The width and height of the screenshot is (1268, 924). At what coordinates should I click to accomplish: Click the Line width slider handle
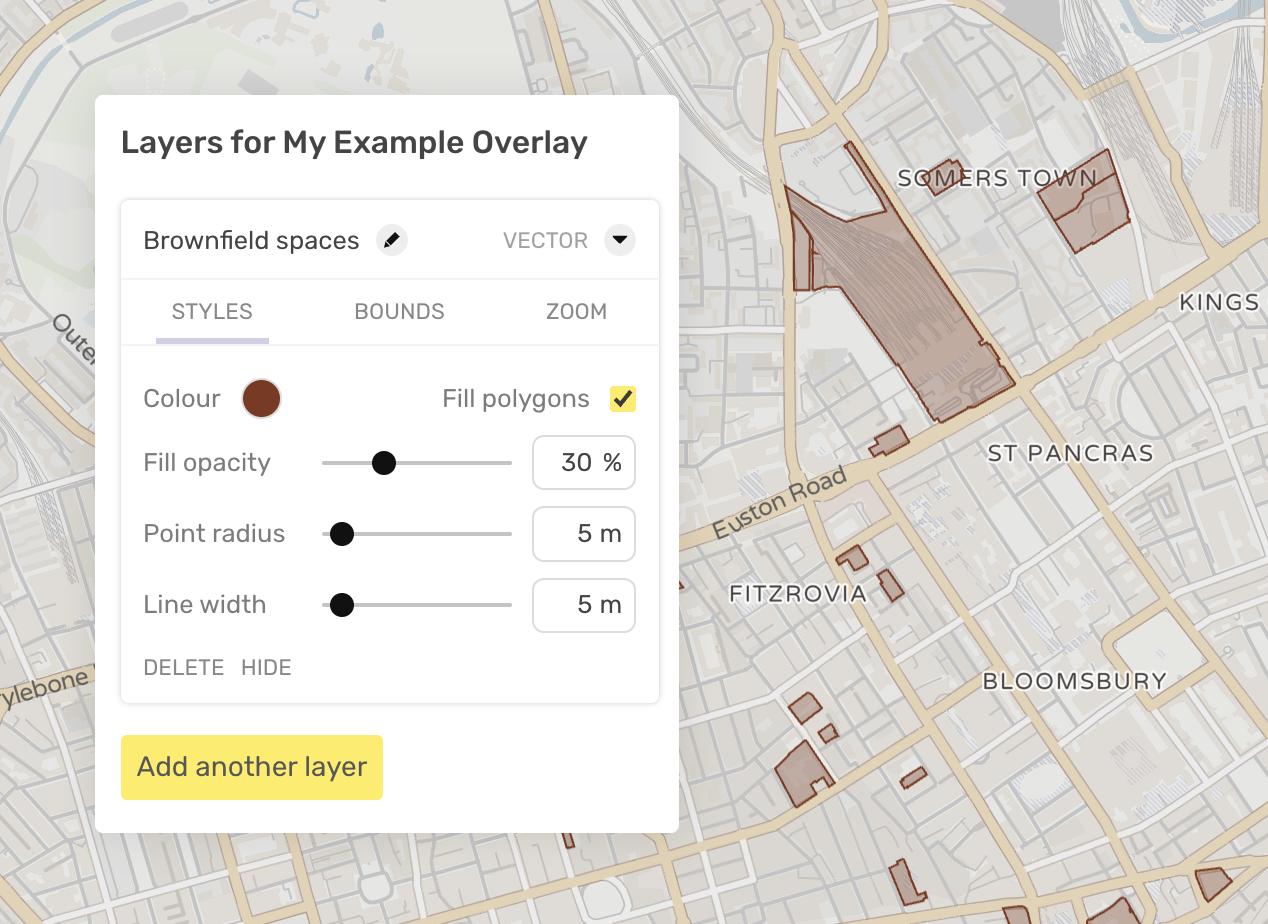pos(342,605)
